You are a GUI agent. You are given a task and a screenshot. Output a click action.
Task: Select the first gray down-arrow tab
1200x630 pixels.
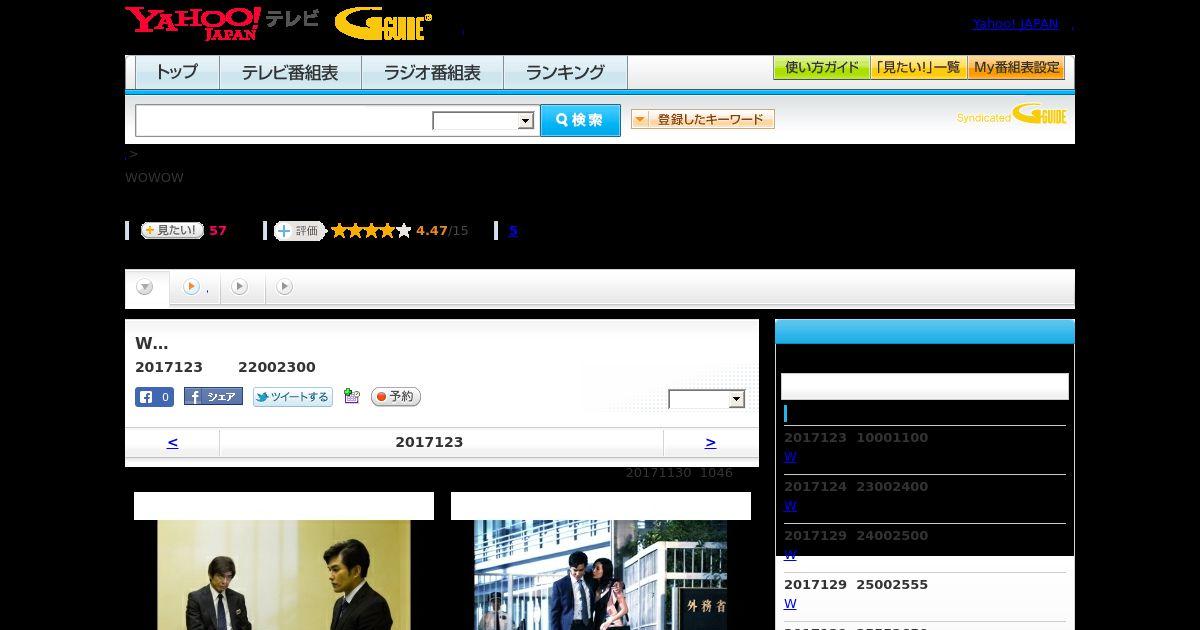pos(146,287)
